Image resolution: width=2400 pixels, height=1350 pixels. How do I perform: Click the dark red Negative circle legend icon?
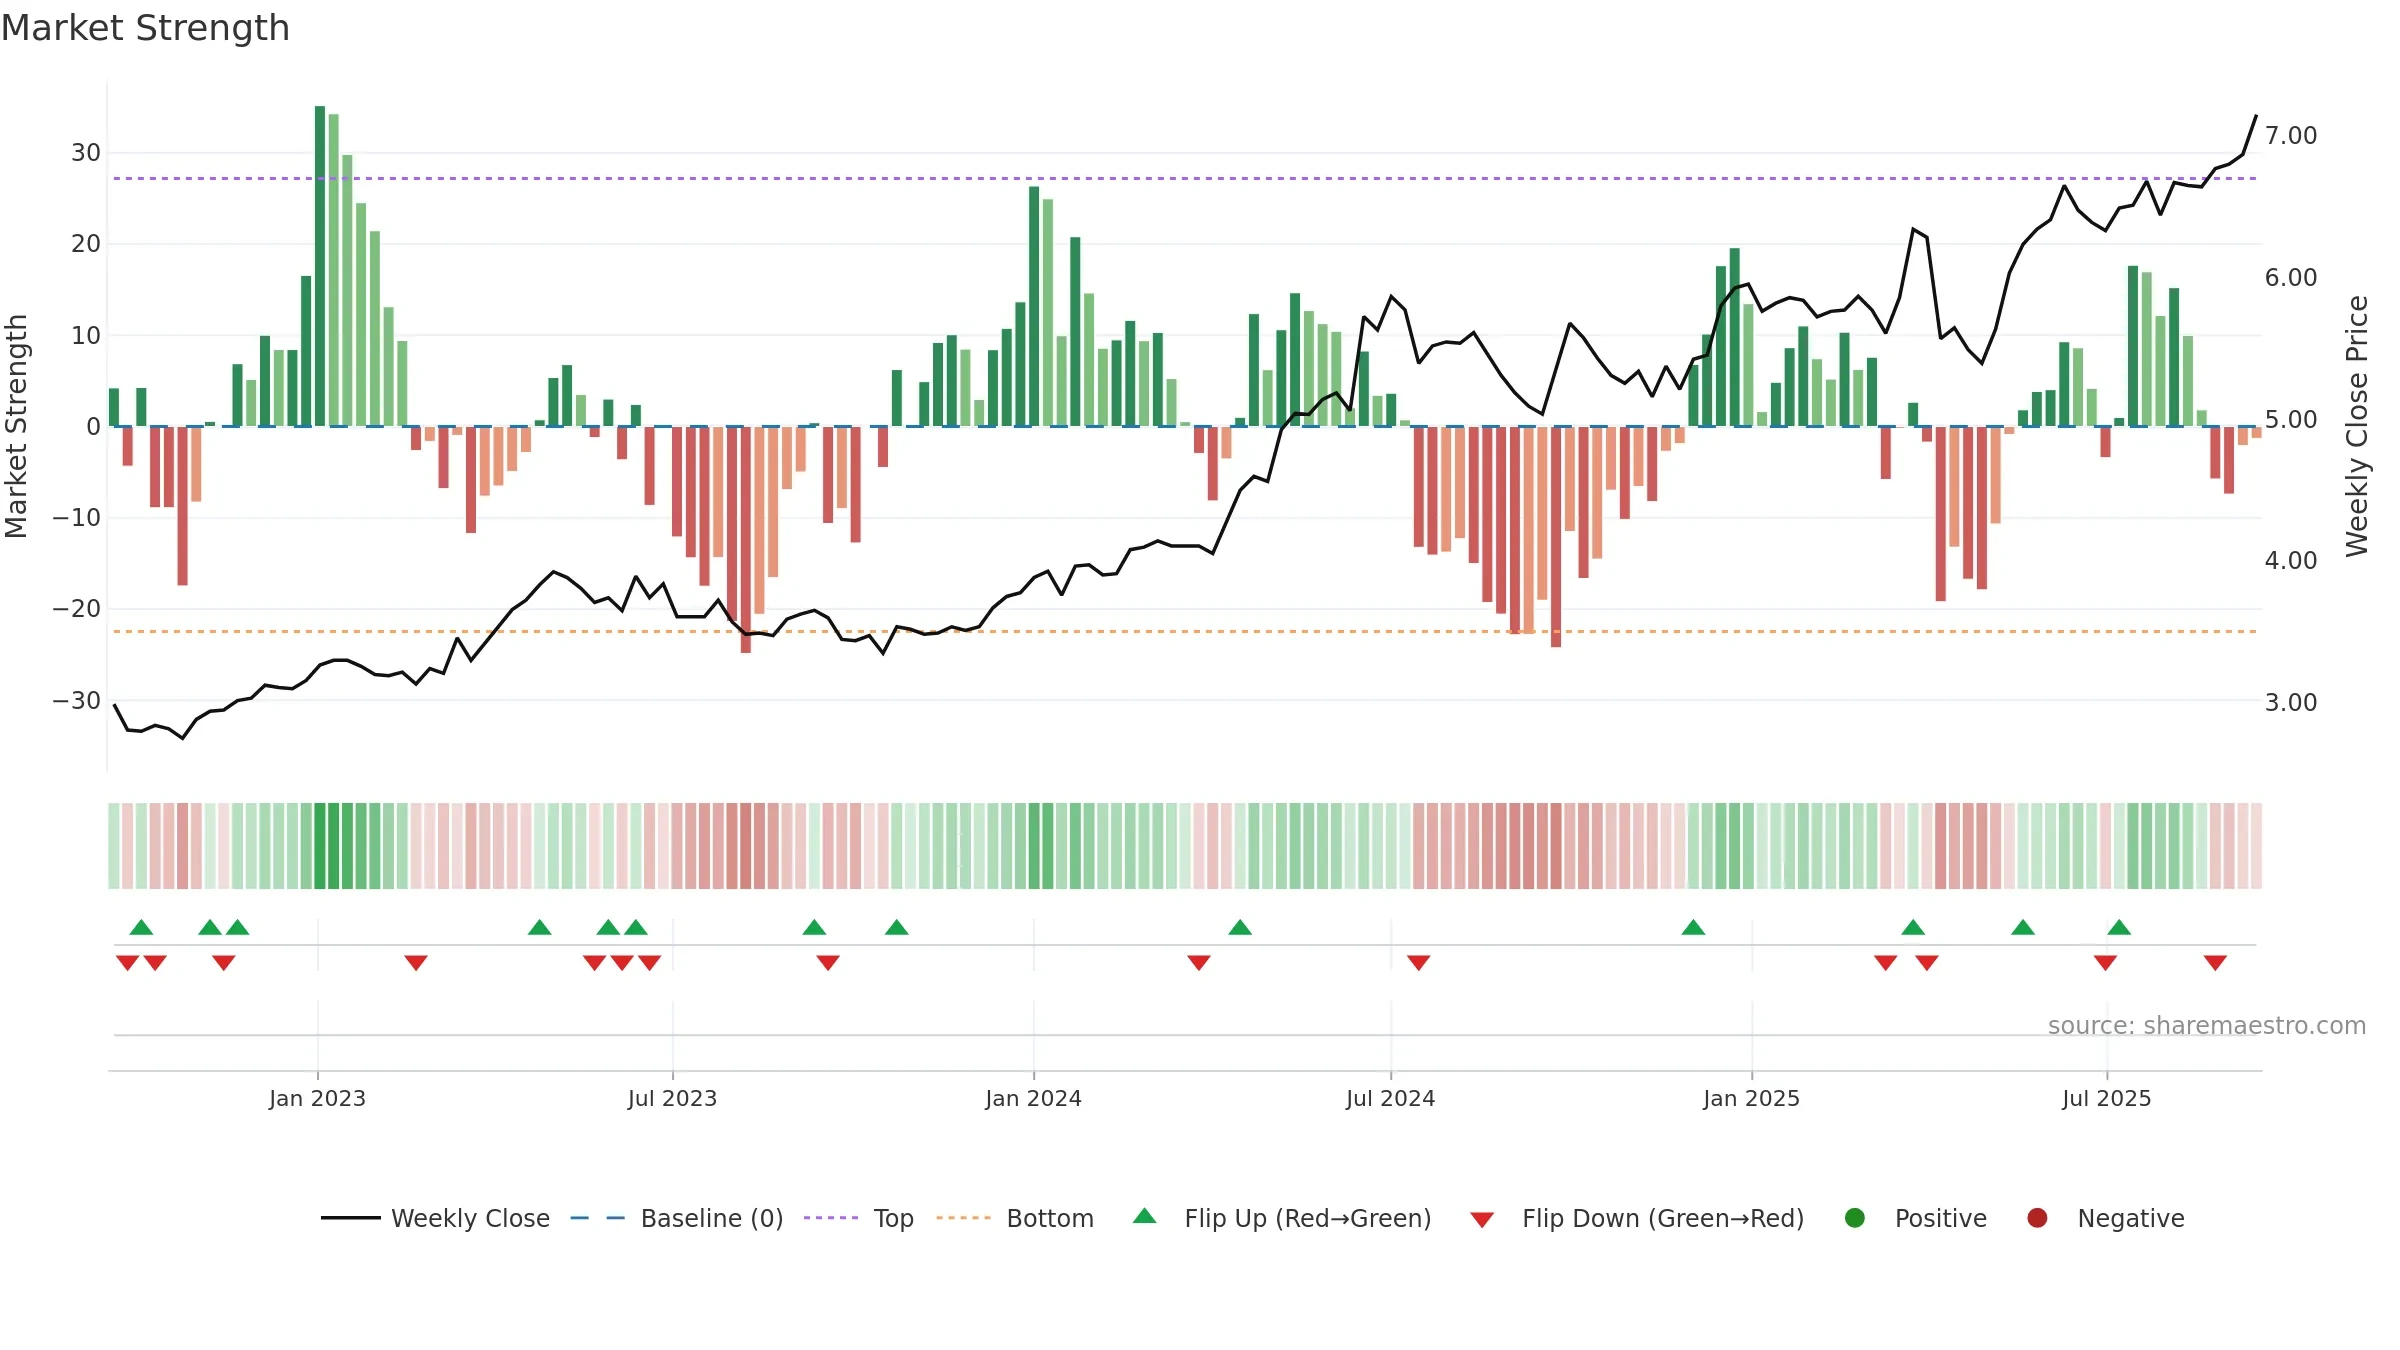pos(2037,1218)
